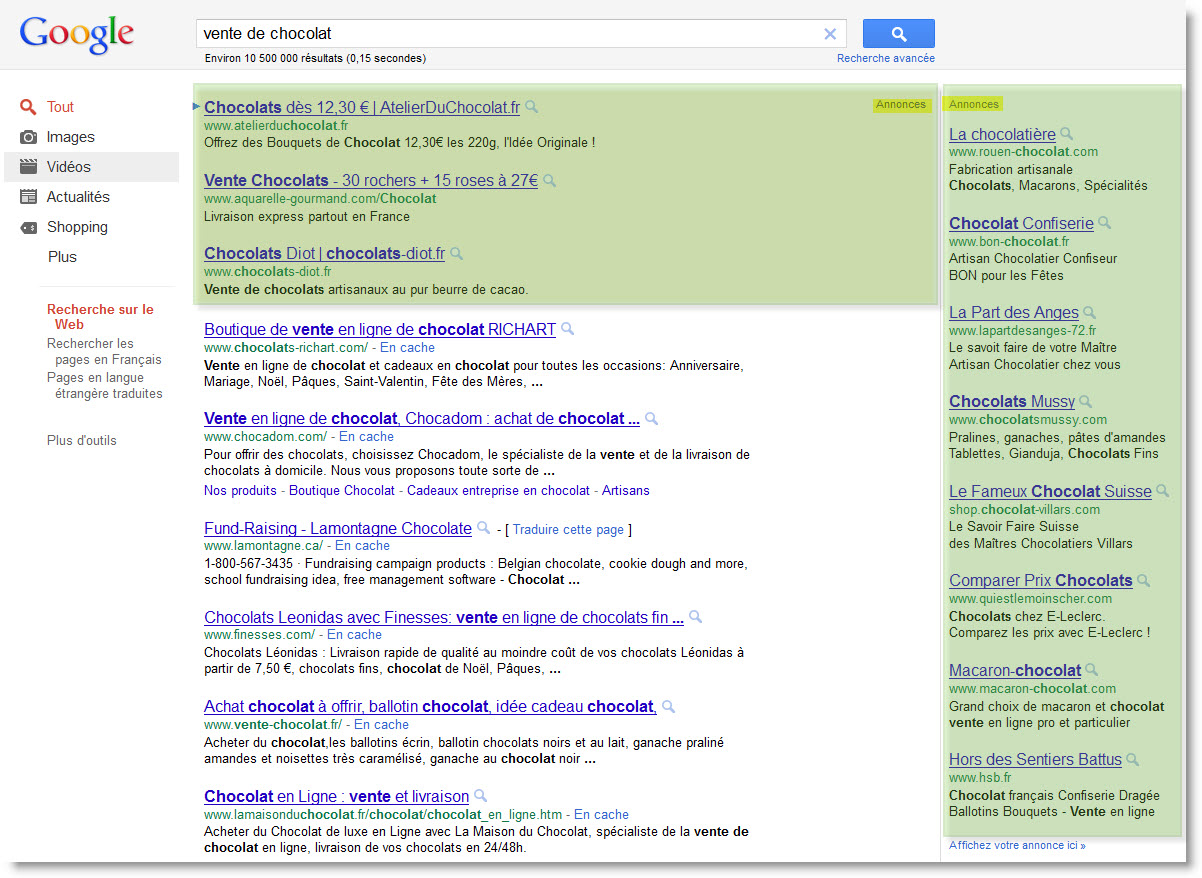This screenshot has width=1202, height=878.
Task: Open the cached copy of lamaisonduchocolat.fr
Action: coord(601,814)
